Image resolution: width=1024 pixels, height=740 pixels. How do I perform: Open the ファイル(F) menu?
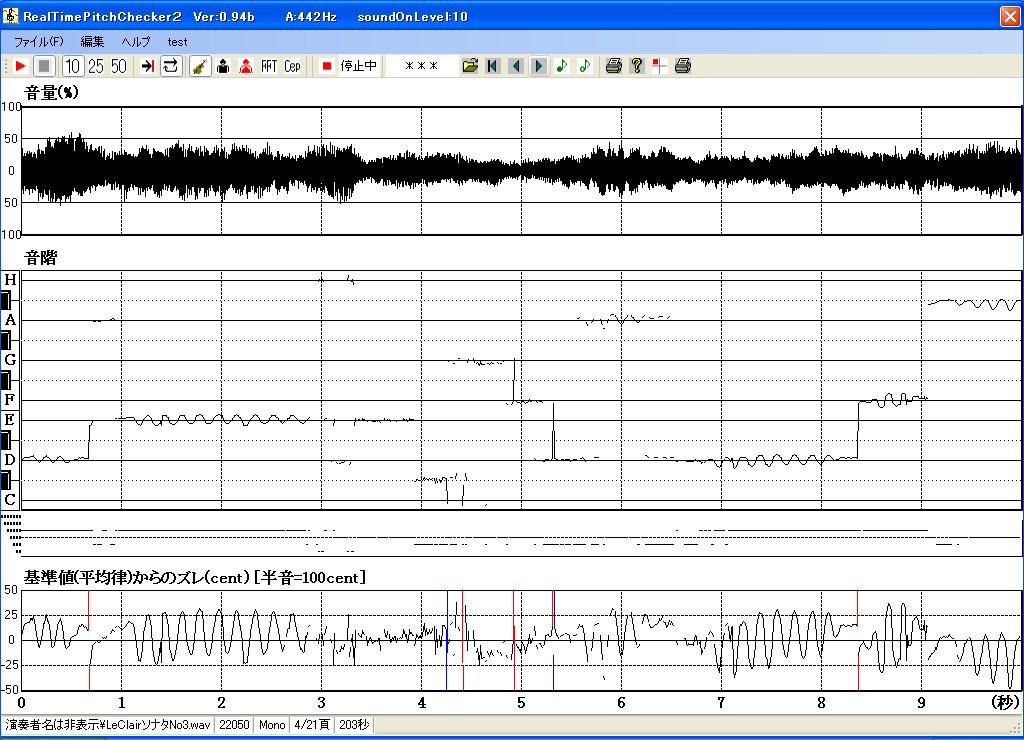tap(39, 42)
